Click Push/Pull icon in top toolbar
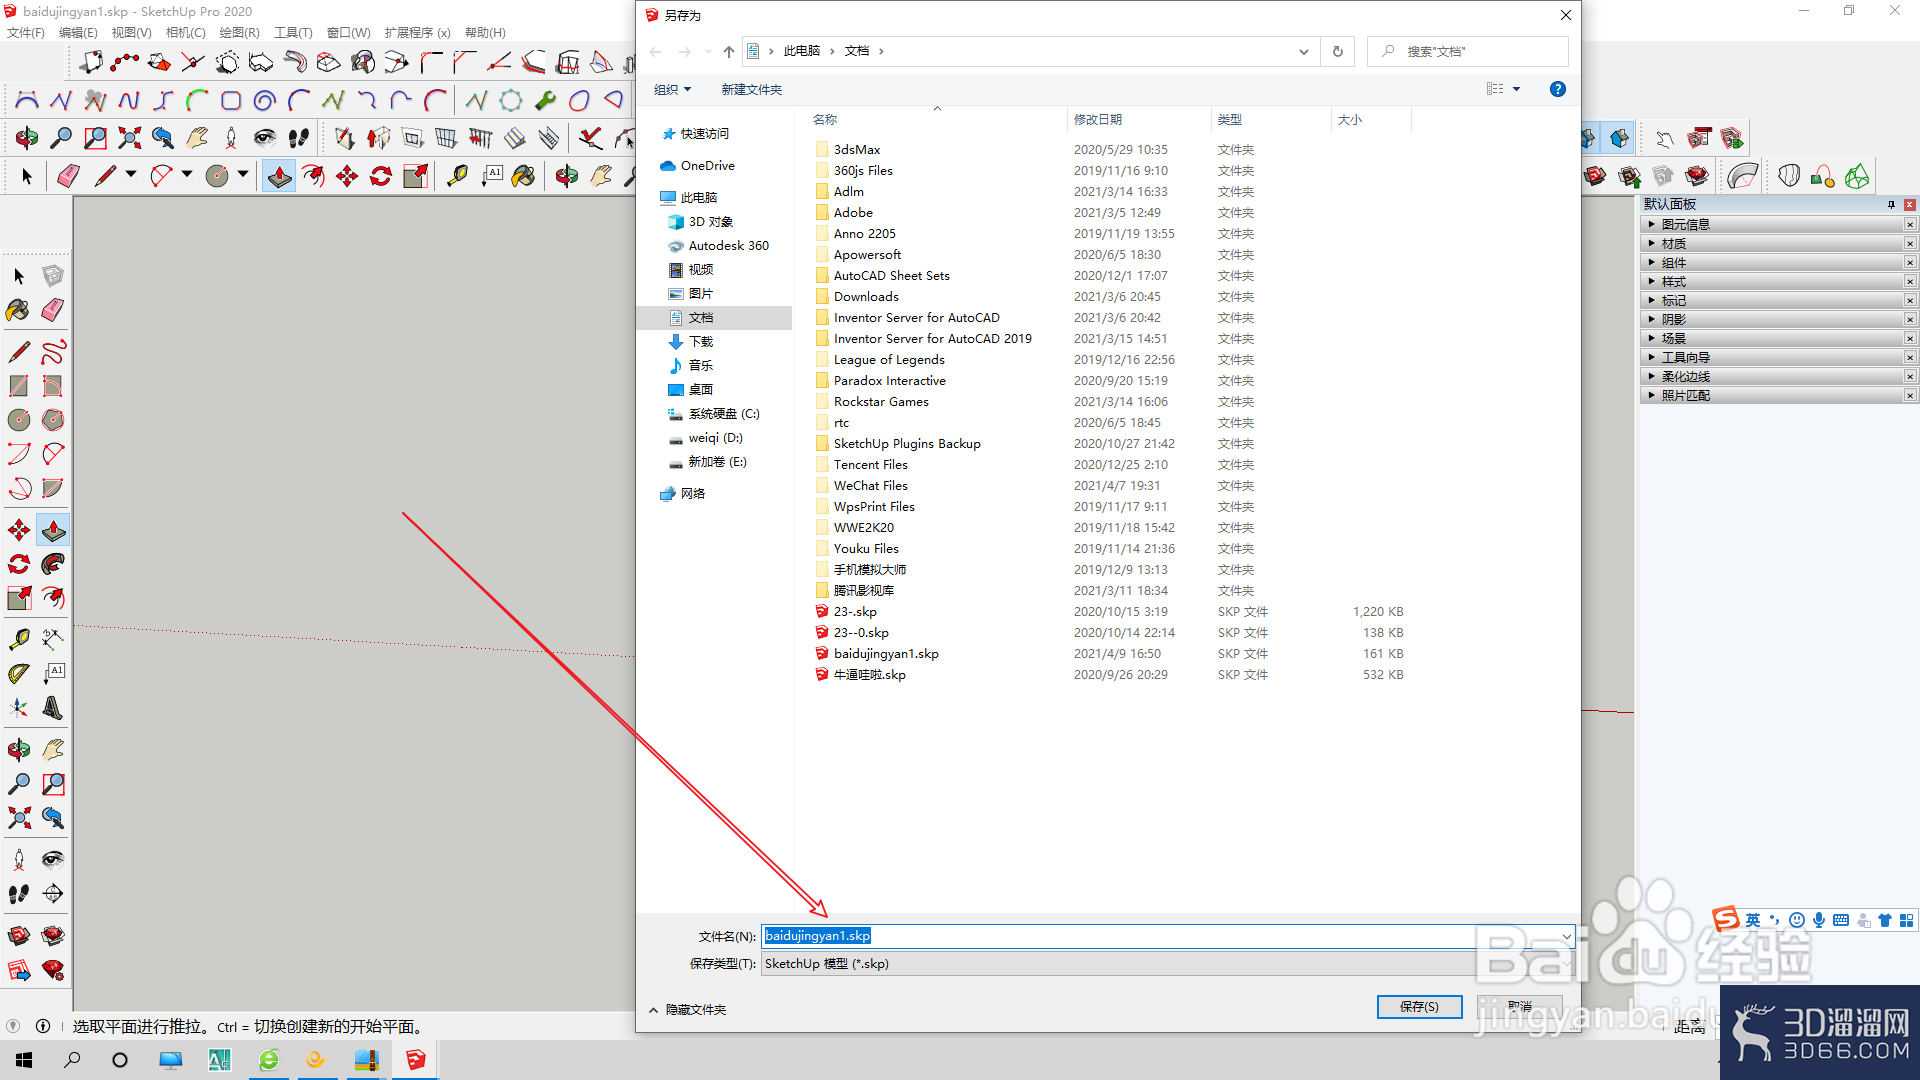This screenshot has width=1920, height=1080. 279,176
